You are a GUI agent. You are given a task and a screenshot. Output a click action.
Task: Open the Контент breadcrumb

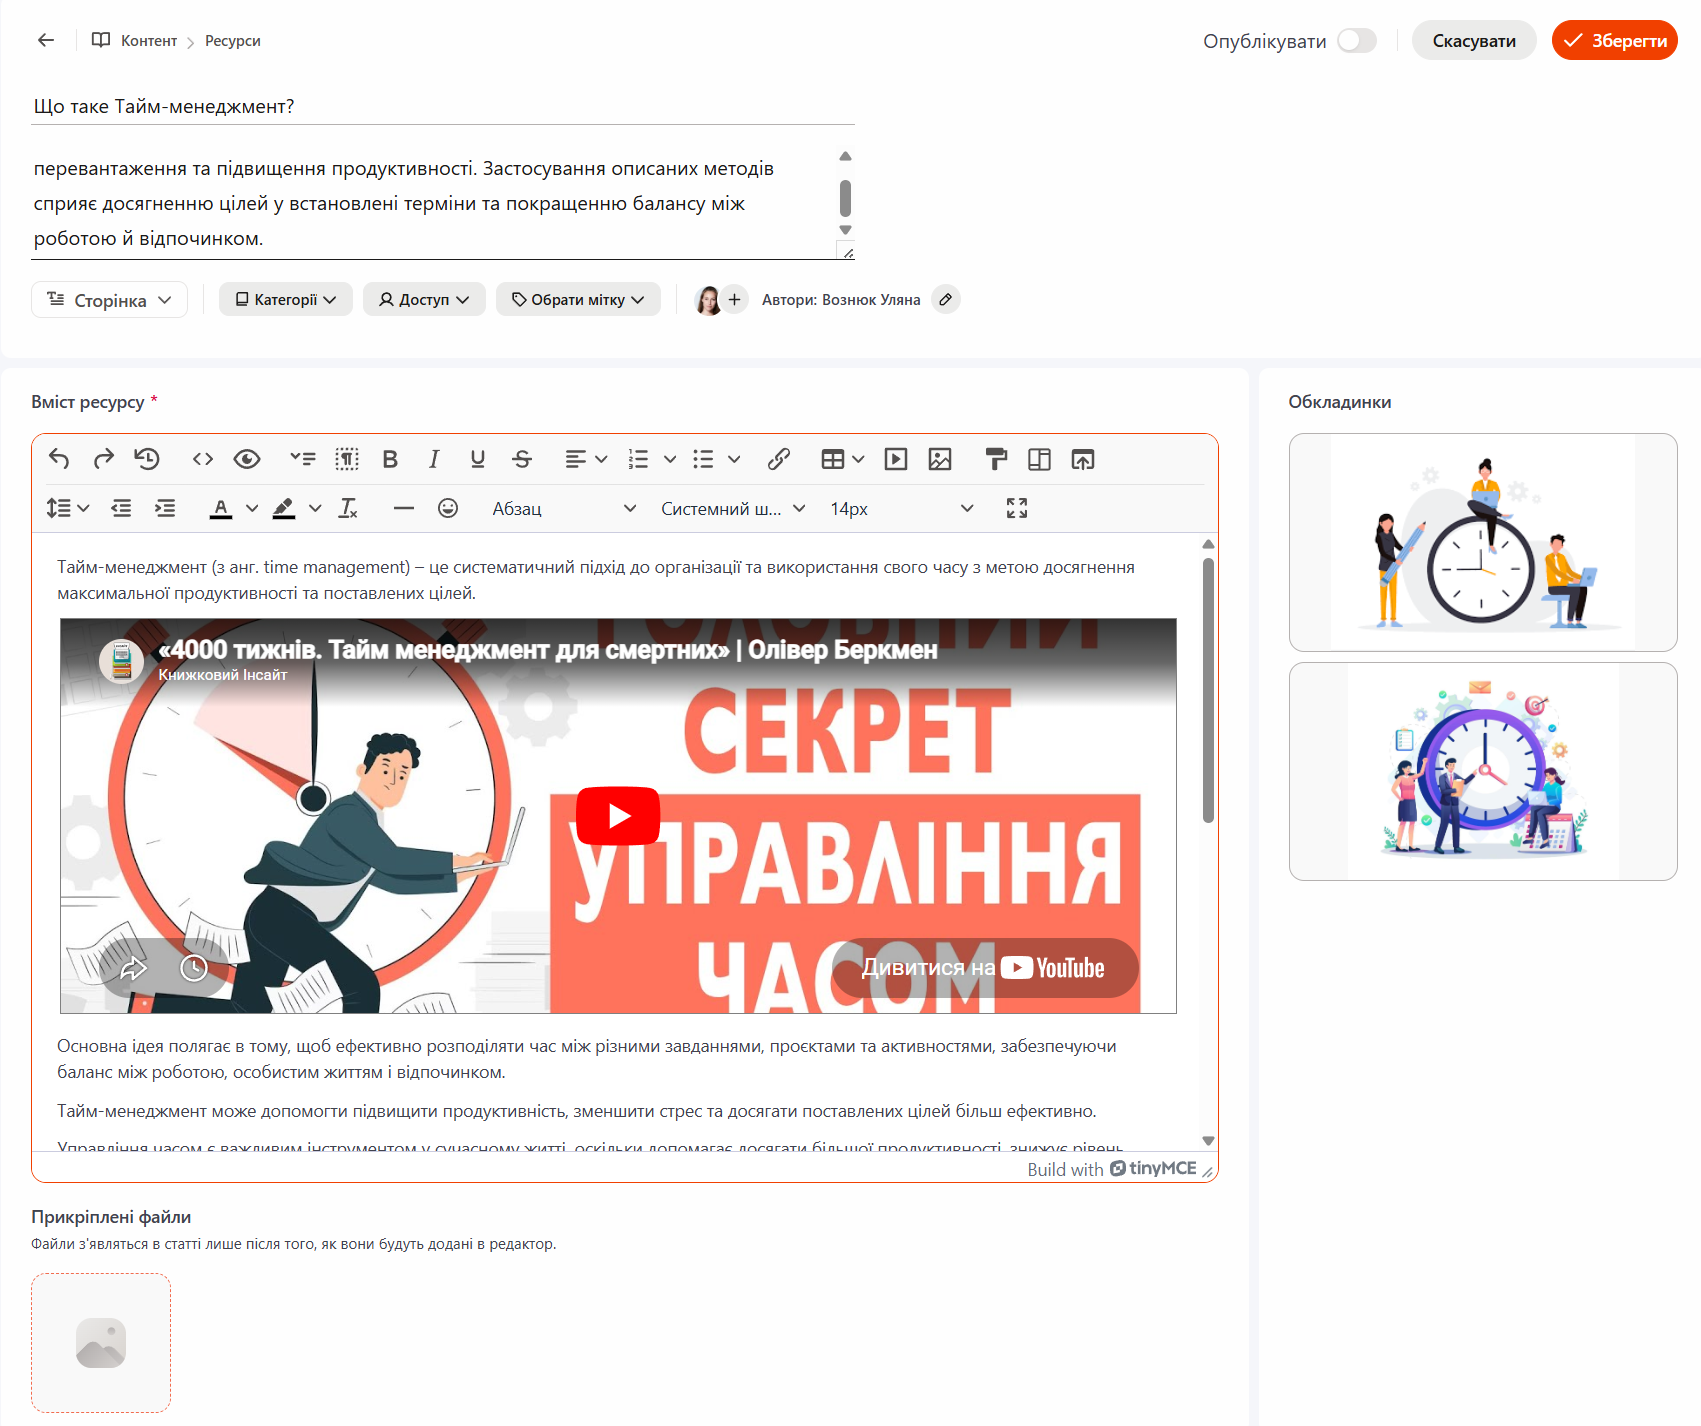(x=149, y=41)
